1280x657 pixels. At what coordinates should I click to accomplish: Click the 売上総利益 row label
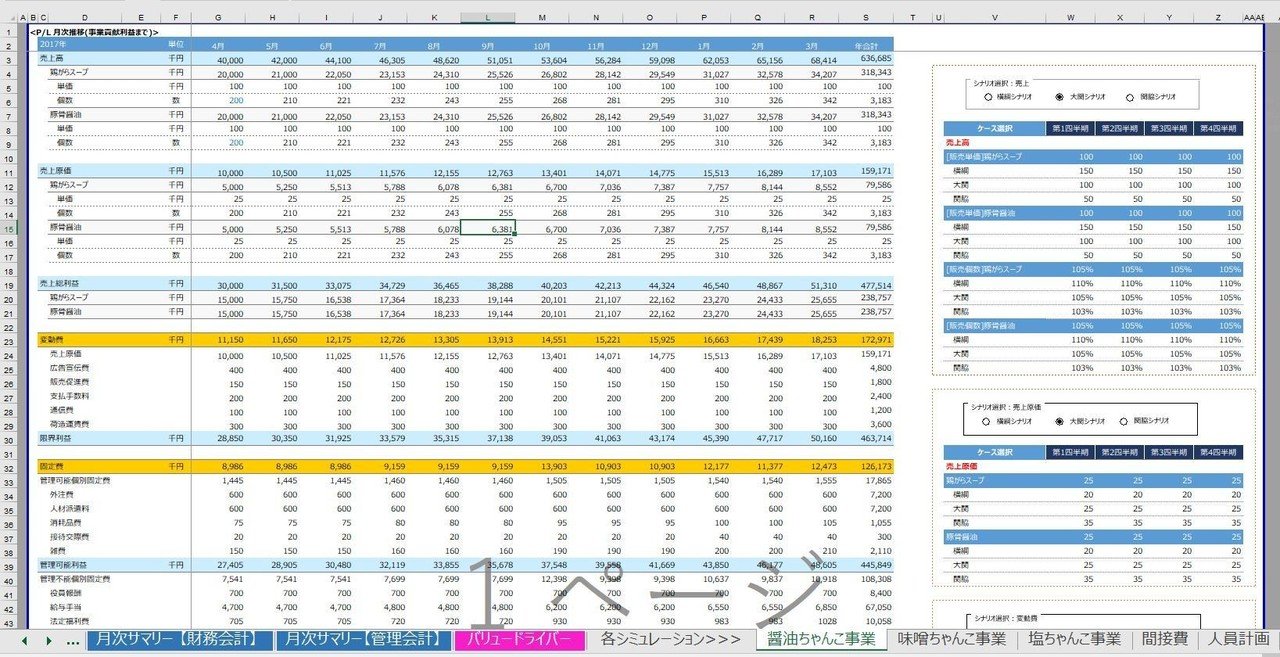pyautogui.click(x=59, y=285)
